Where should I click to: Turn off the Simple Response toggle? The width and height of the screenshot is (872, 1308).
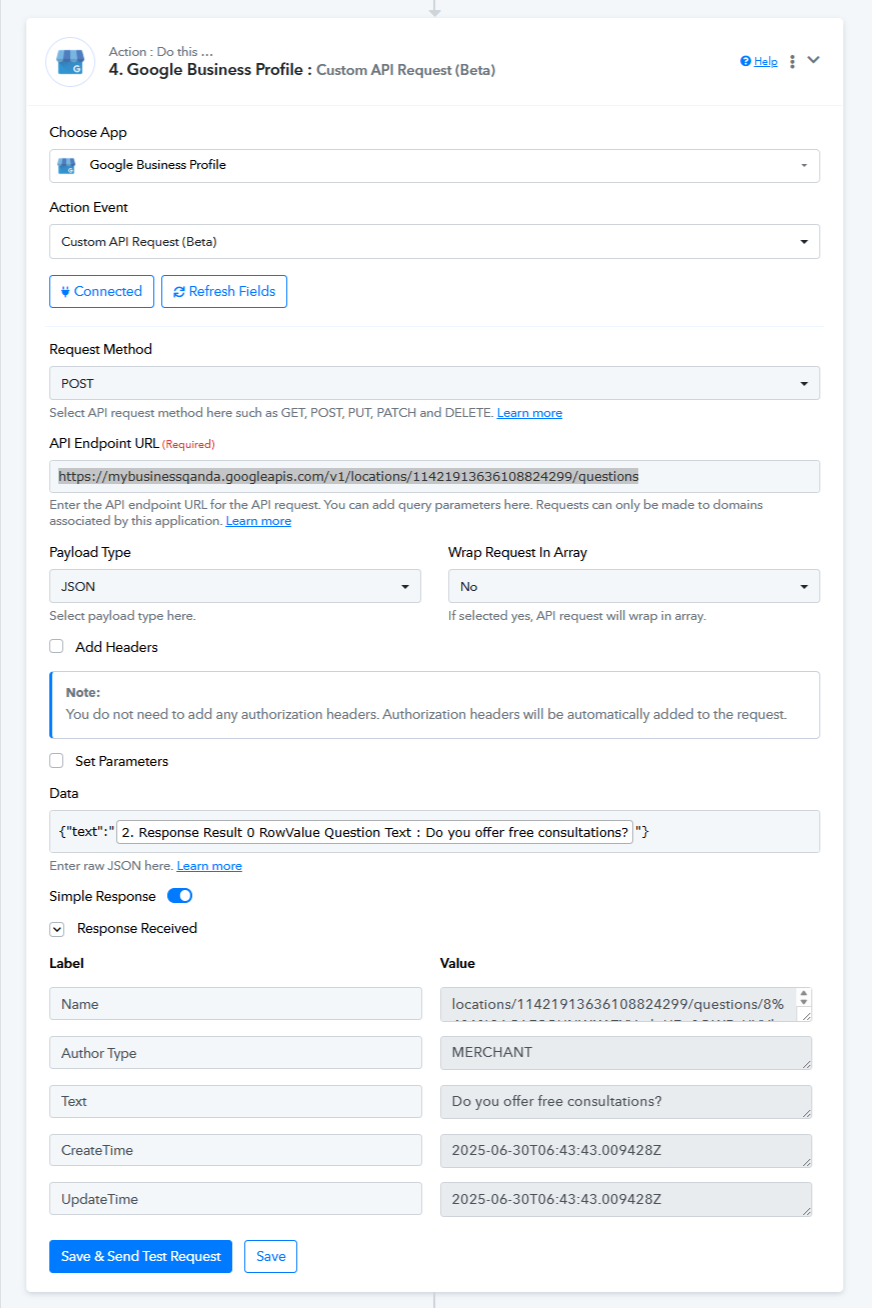(180, 896)
